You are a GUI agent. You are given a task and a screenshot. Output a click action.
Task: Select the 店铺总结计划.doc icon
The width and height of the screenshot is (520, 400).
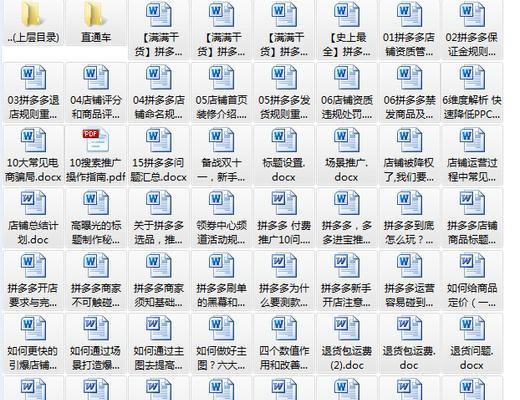tap(33, 203)
